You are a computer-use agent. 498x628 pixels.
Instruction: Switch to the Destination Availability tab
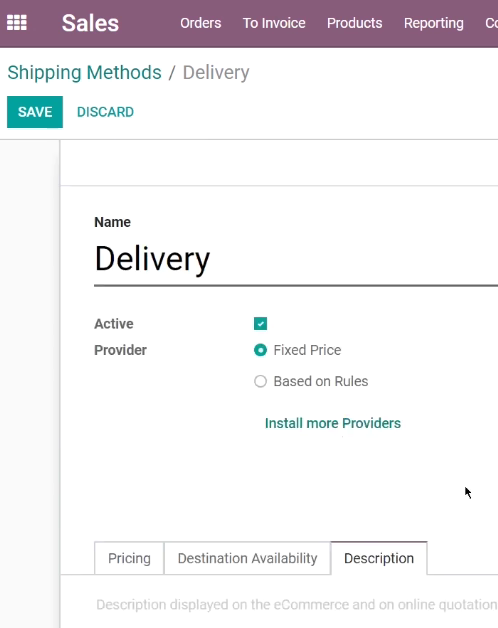pyautogui.click(x=247, y=558)
